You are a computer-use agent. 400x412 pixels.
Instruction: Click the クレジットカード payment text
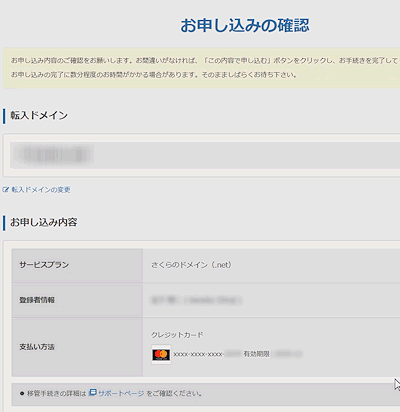point(177,335)
